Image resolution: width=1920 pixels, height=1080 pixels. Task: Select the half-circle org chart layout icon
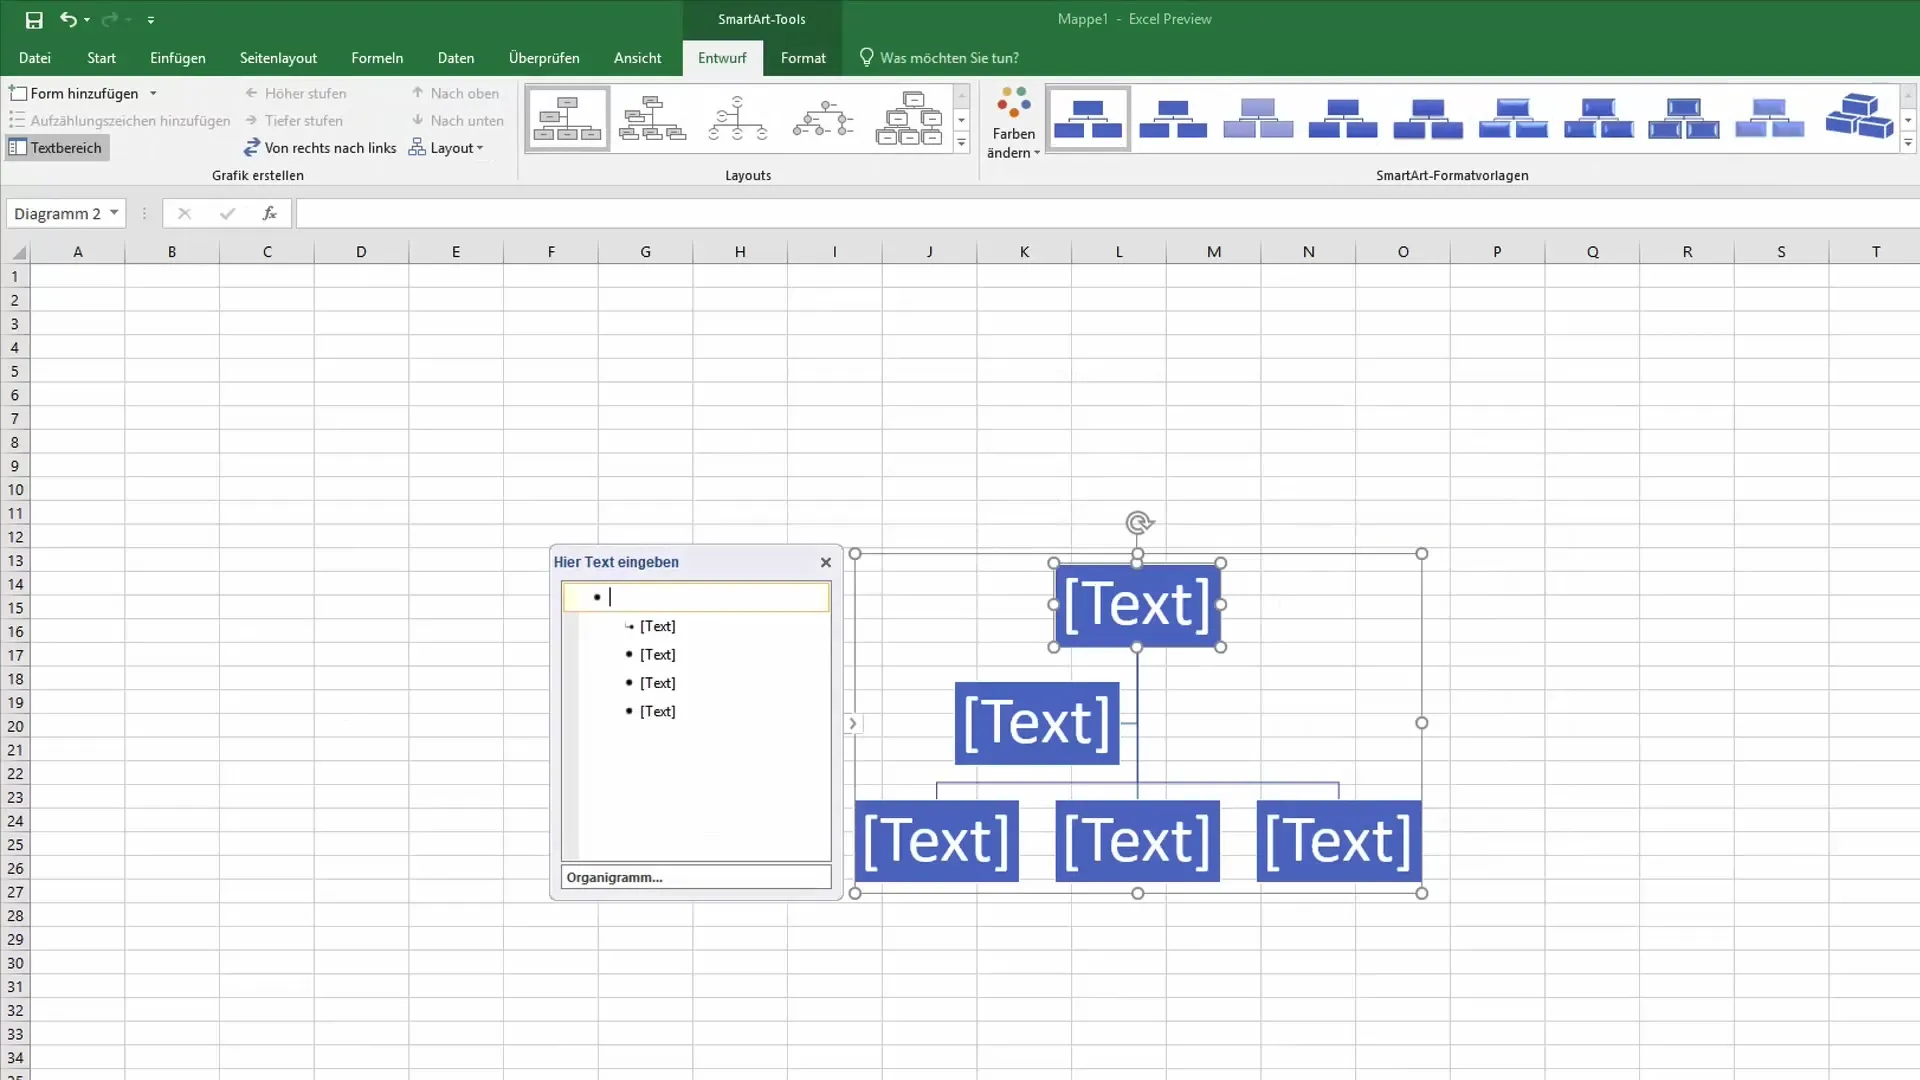pos(738,120)
